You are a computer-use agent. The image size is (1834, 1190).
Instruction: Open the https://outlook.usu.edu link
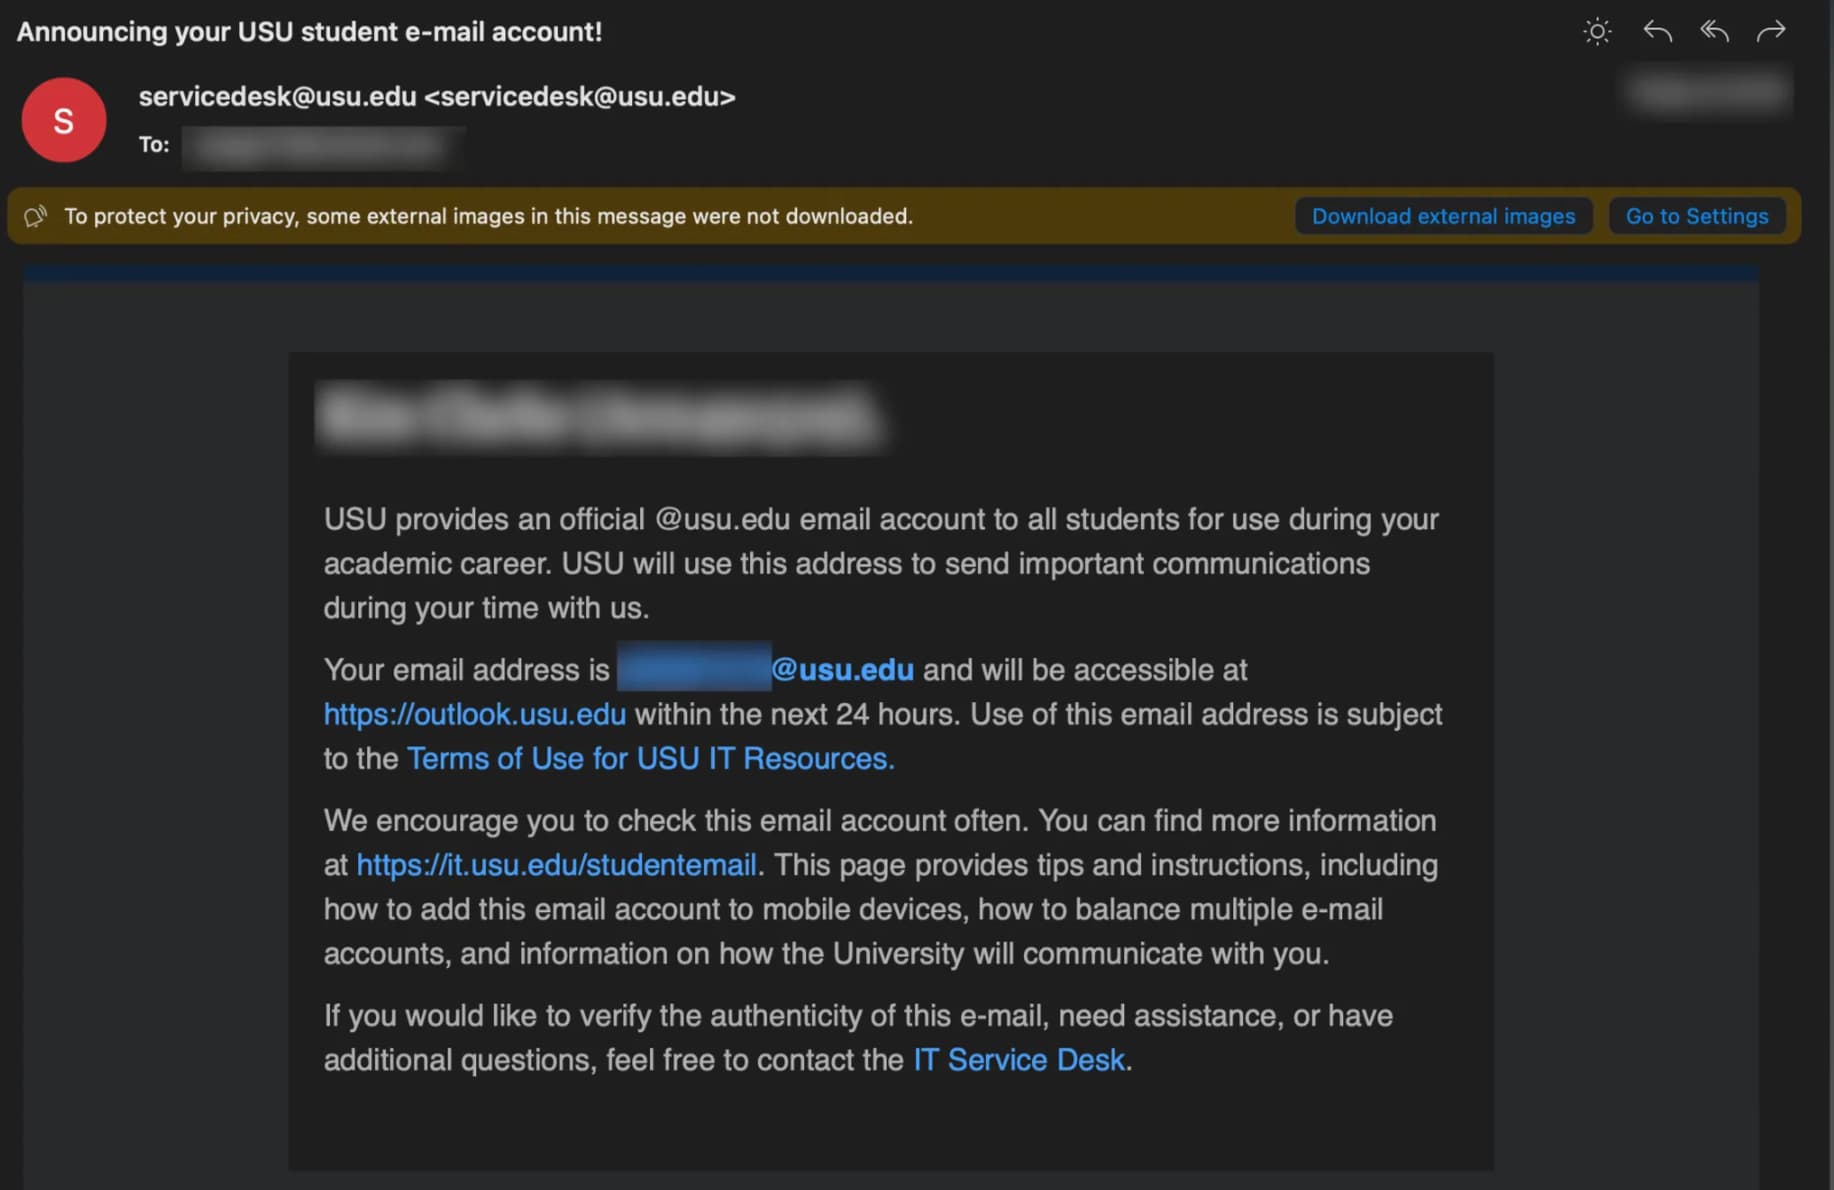[475, 715]
